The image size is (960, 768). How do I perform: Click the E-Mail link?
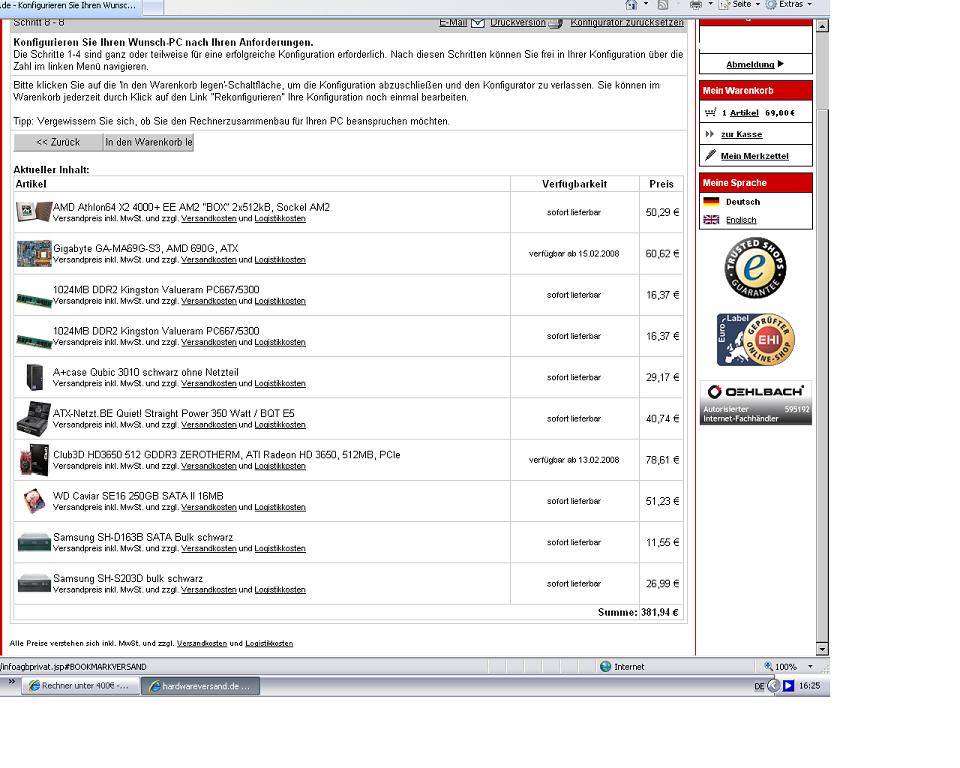point(453,23)
